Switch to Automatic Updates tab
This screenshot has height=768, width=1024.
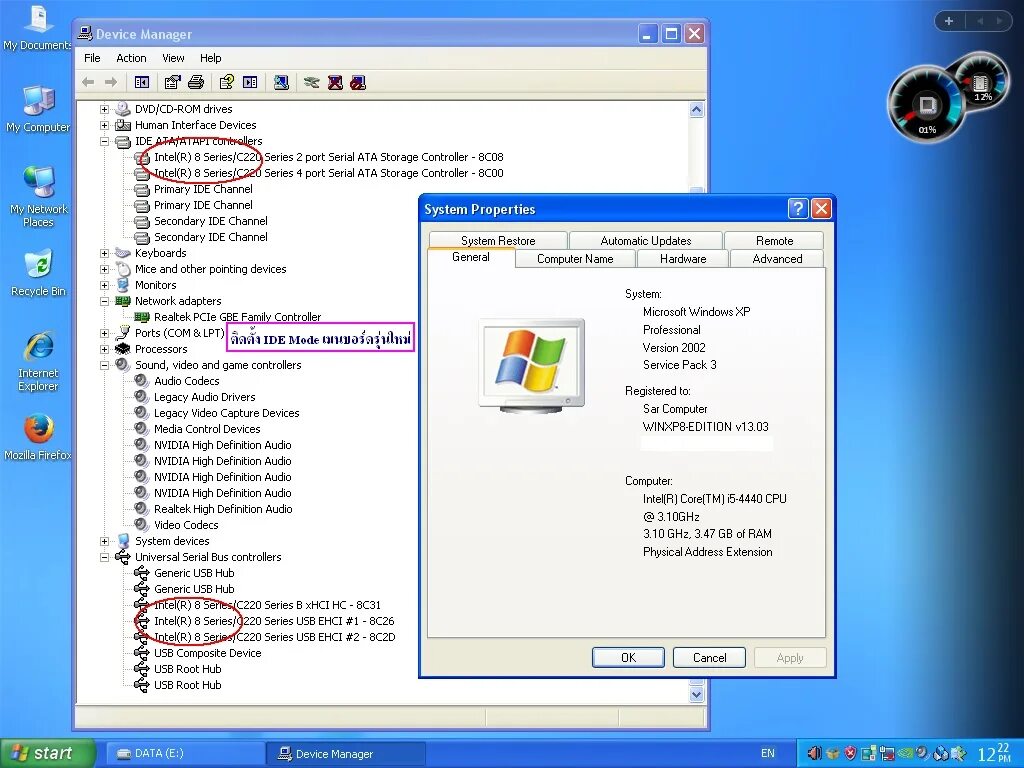click(x=645, y=241)
